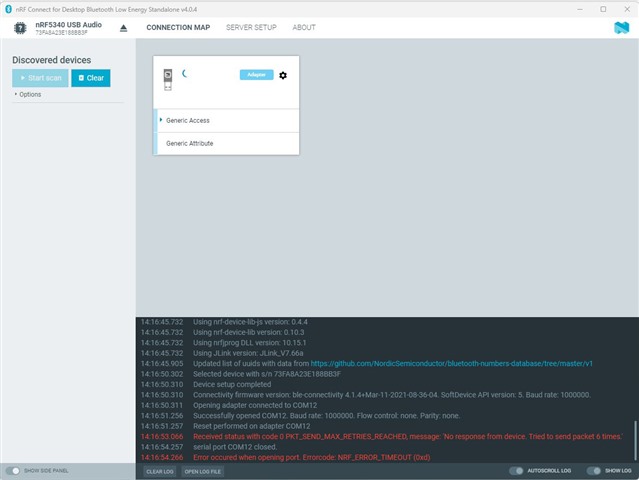Maximize the nRF Connect window
The image size is (639, 480).
pyautogui.click(x=603, y=9)
